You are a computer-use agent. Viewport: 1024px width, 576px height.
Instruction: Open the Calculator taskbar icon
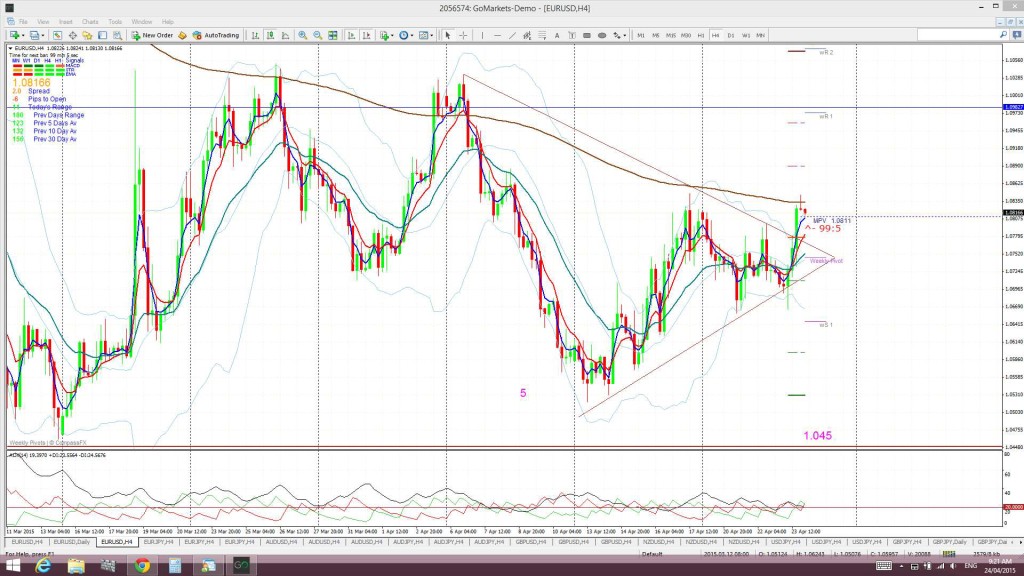175,566
